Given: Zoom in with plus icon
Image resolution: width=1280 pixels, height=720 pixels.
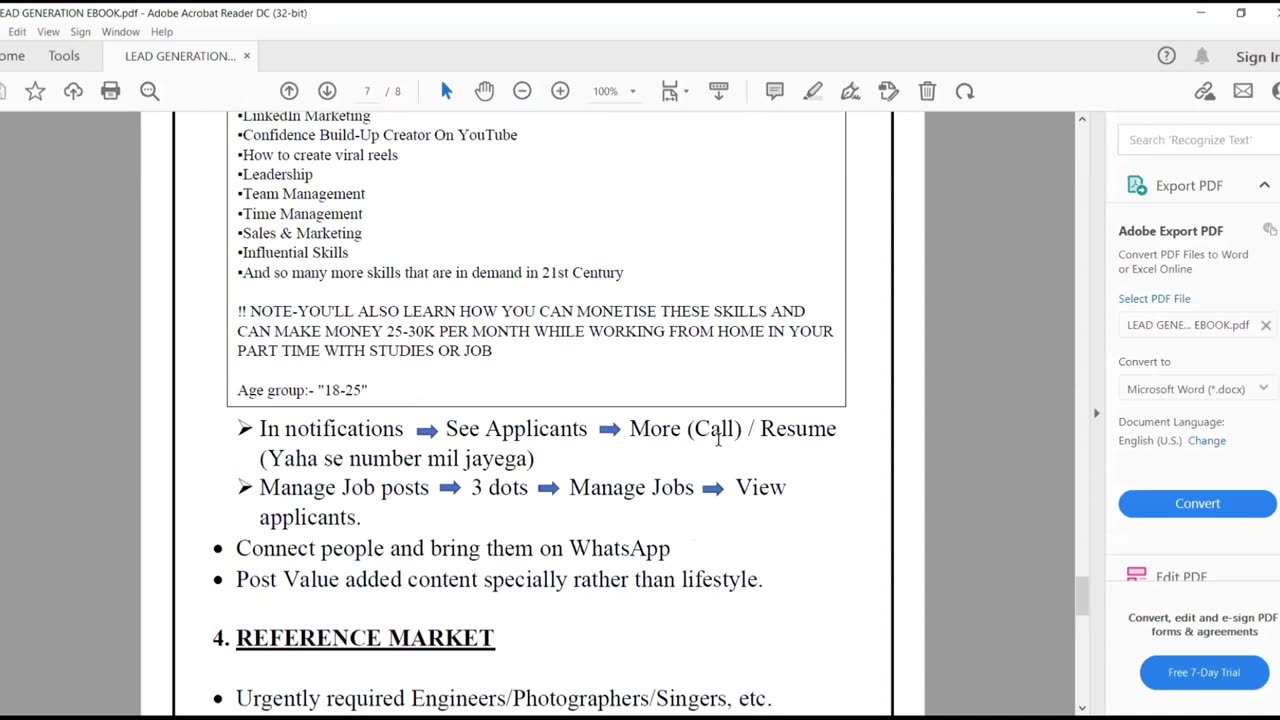Looking at the screenshot, I should (560, 91).
